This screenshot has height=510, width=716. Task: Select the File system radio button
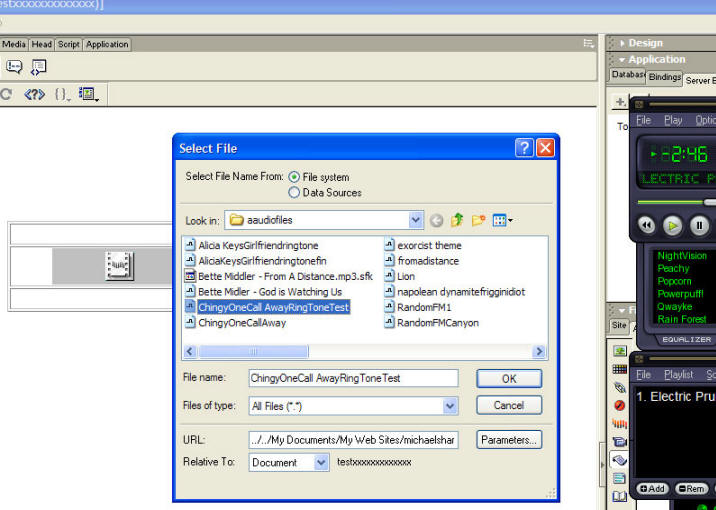[x=294, y=177]
